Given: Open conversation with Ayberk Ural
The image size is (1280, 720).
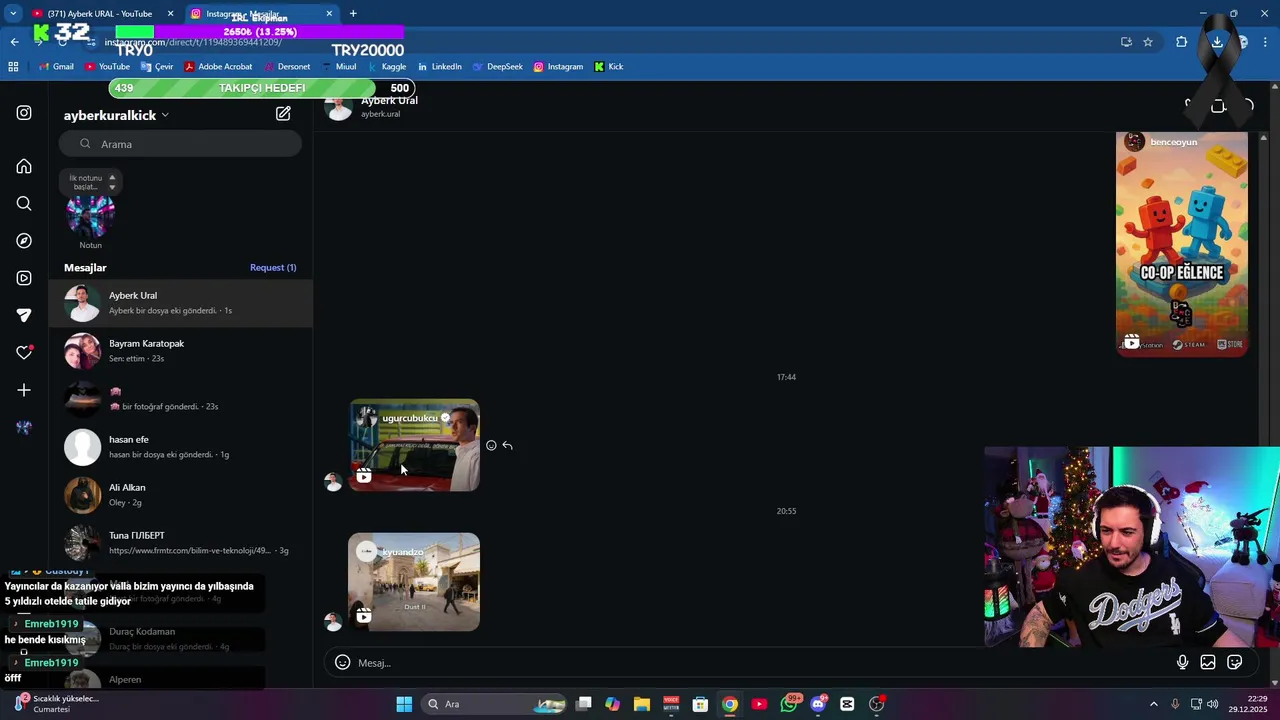Looking at the screenshot, I should (x=181, y=303).
